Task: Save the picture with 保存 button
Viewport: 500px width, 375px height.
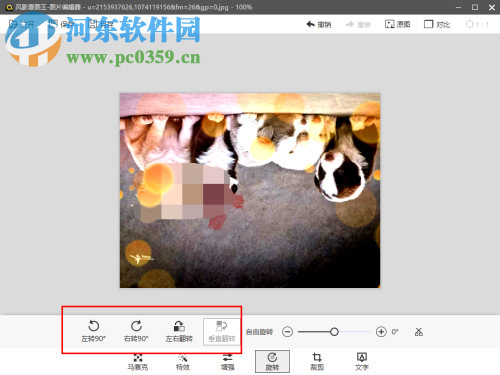Action: 61,24
